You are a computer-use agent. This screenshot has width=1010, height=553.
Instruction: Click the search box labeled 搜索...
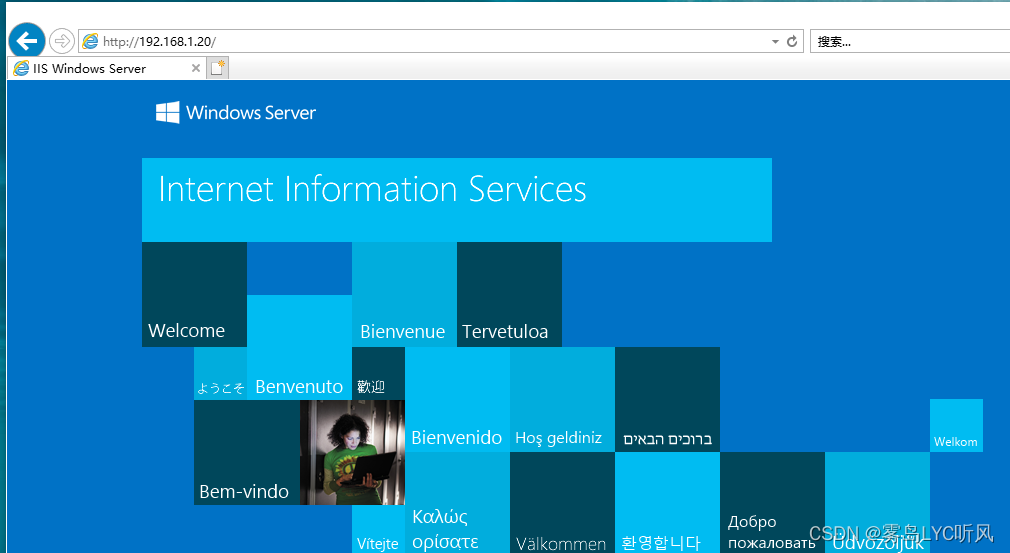click(x=910, y=41)
